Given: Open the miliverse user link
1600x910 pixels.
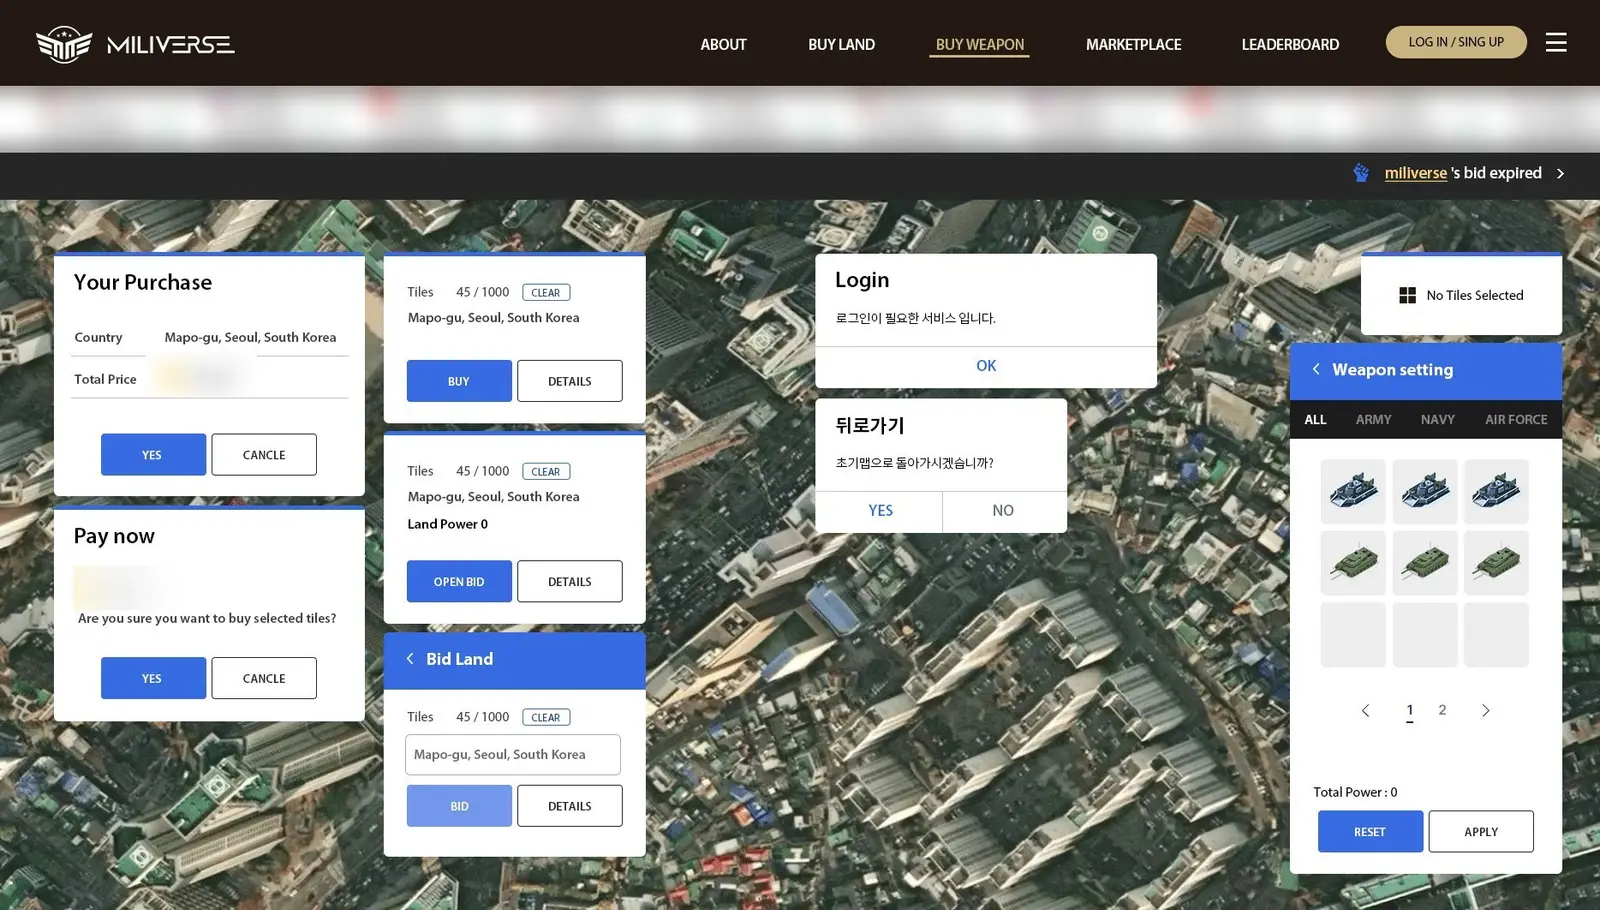Looking at the screenshot, I should [1415, 173].
